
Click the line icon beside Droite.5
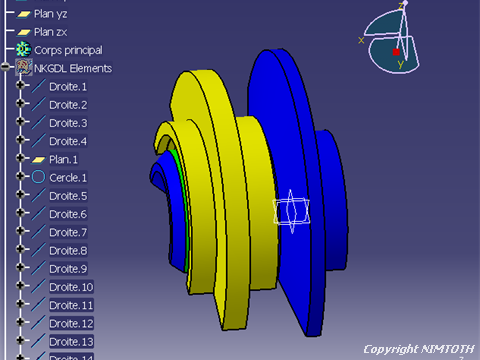pyautogui.click(x=38, y=195)
